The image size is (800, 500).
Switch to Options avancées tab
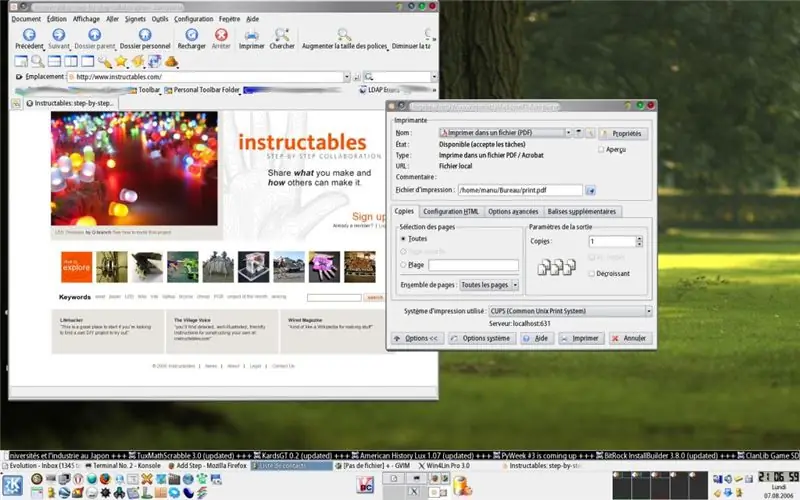coord(513,211)
